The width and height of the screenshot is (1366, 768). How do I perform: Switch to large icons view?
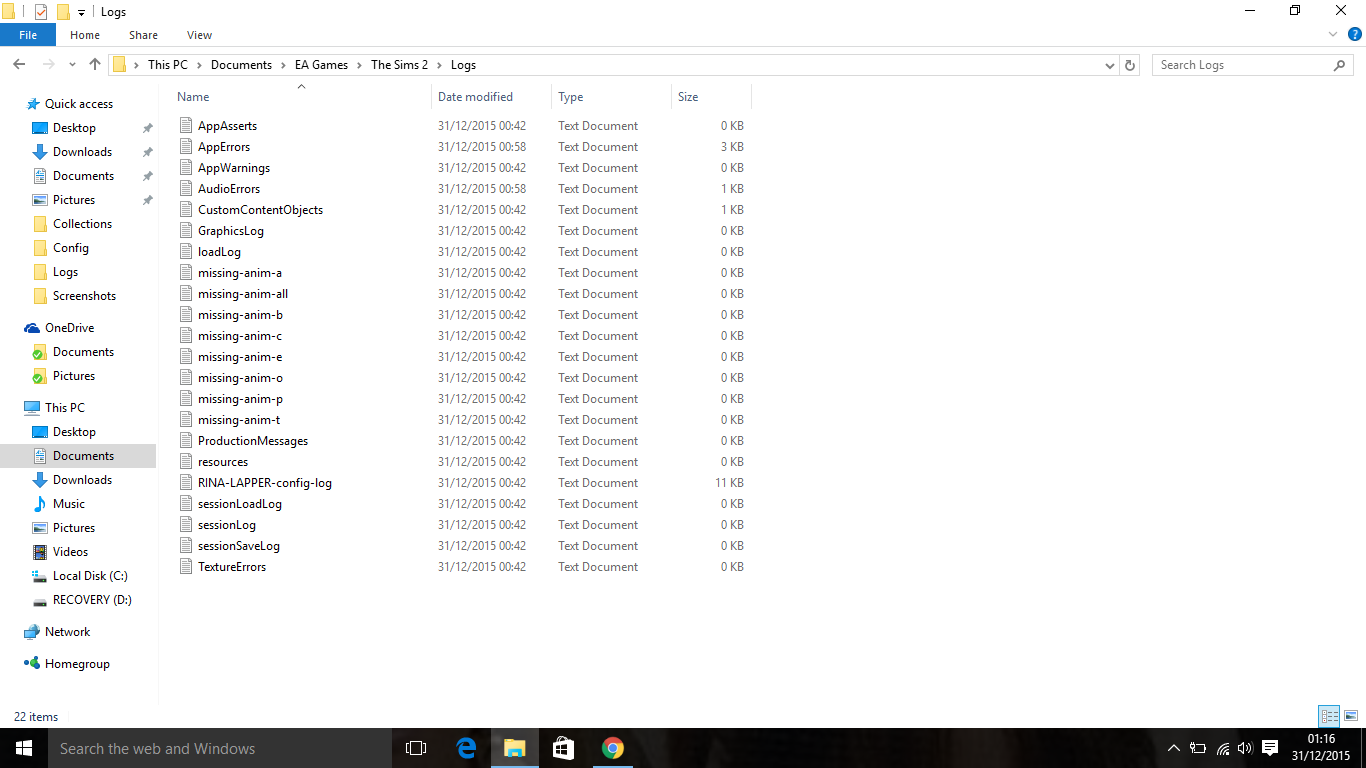click(1350, 716)
